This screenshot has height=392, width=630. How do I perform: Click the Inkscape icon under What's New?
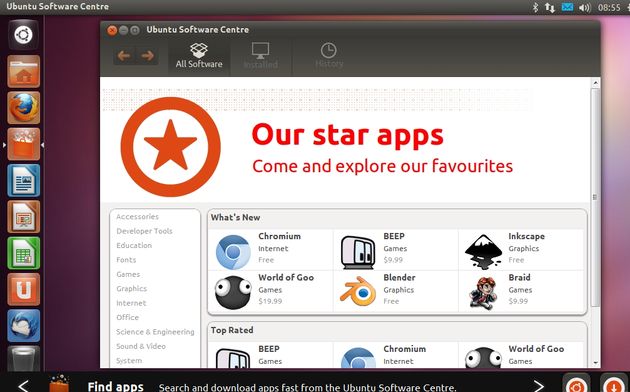pos(483,252)
